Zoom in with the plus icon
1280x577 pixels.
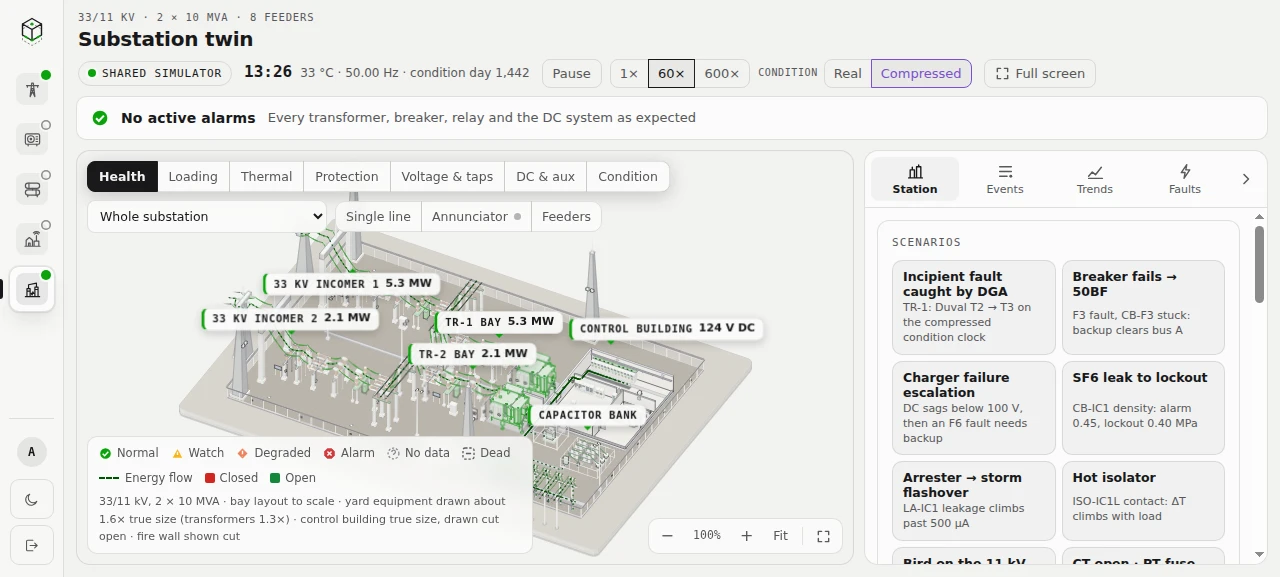pos(746,536)
